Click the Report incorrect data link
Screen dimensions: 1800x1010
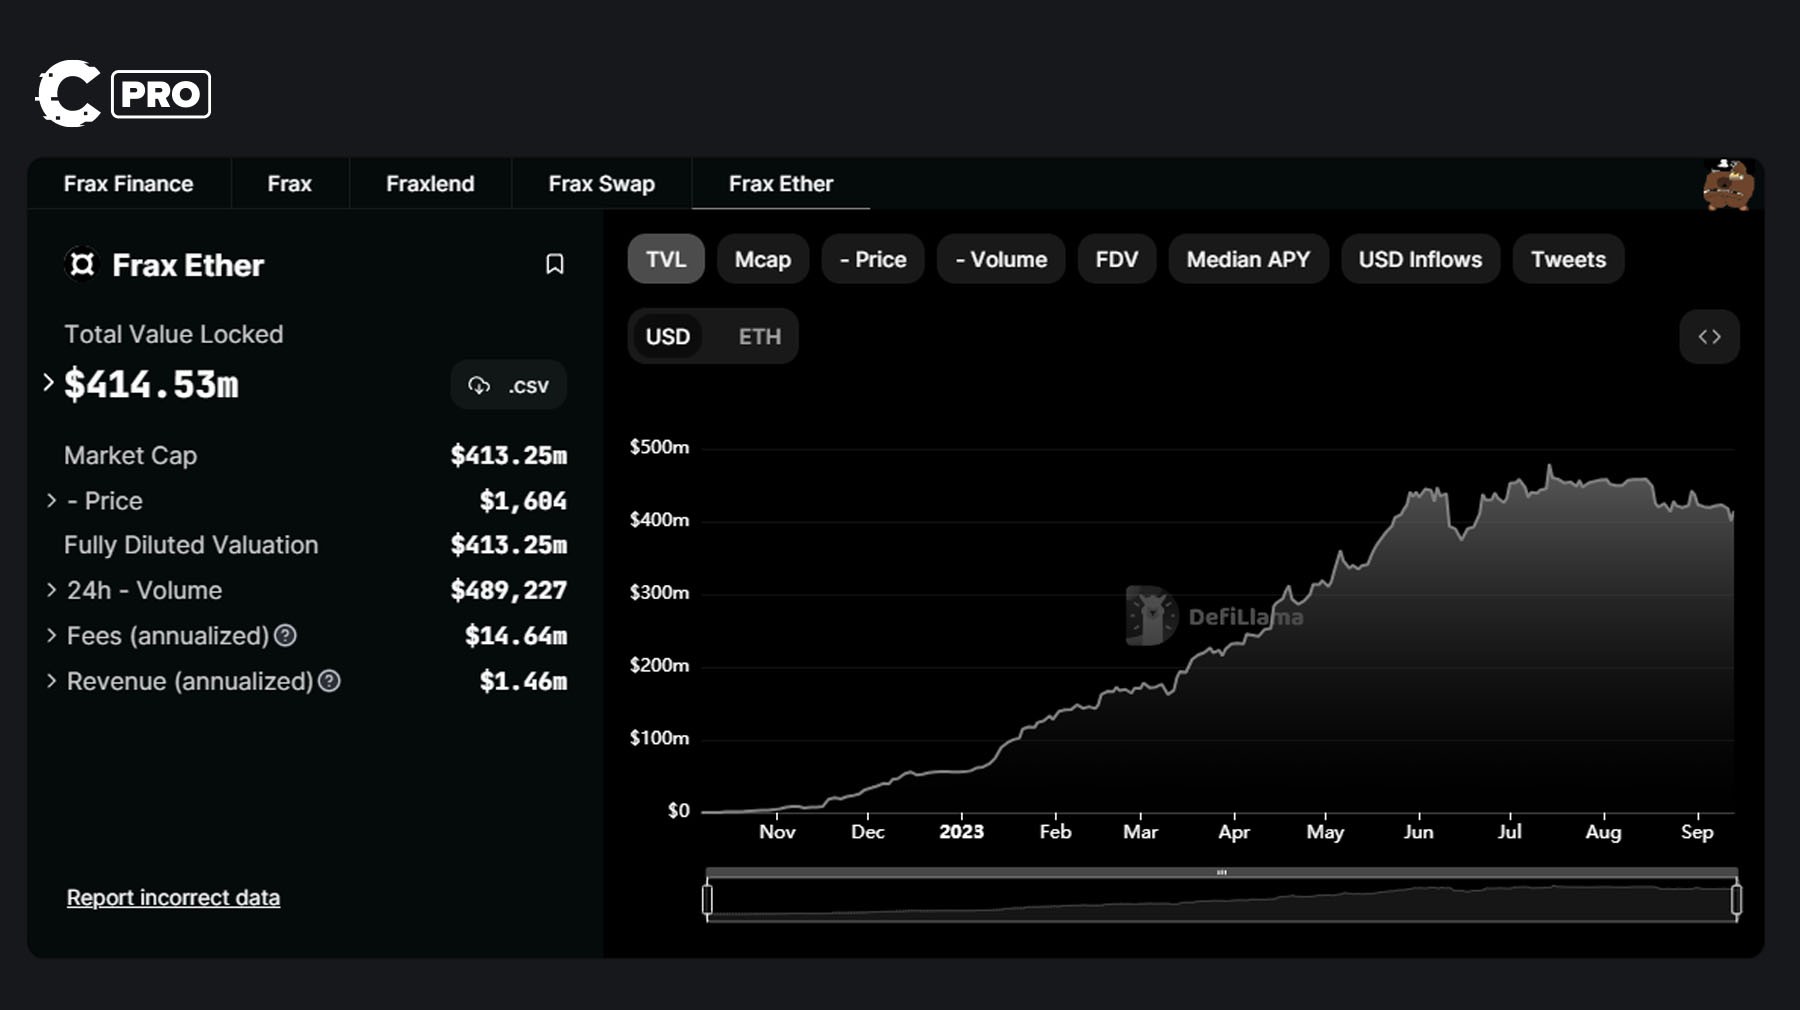172,897
